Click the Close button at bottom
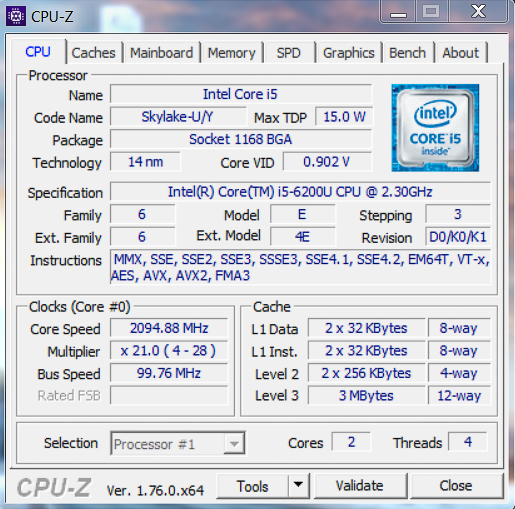Image resolution: width=515 pixels, height=509 pixels. (x=456, y=486)
